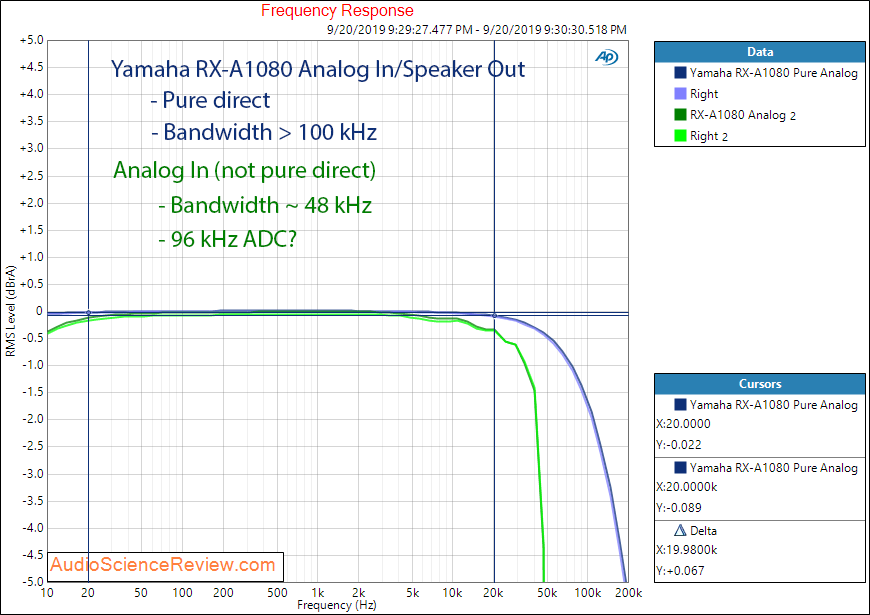Click the 'Analog In (not pure direct)' annotation

tap(245, 170)
